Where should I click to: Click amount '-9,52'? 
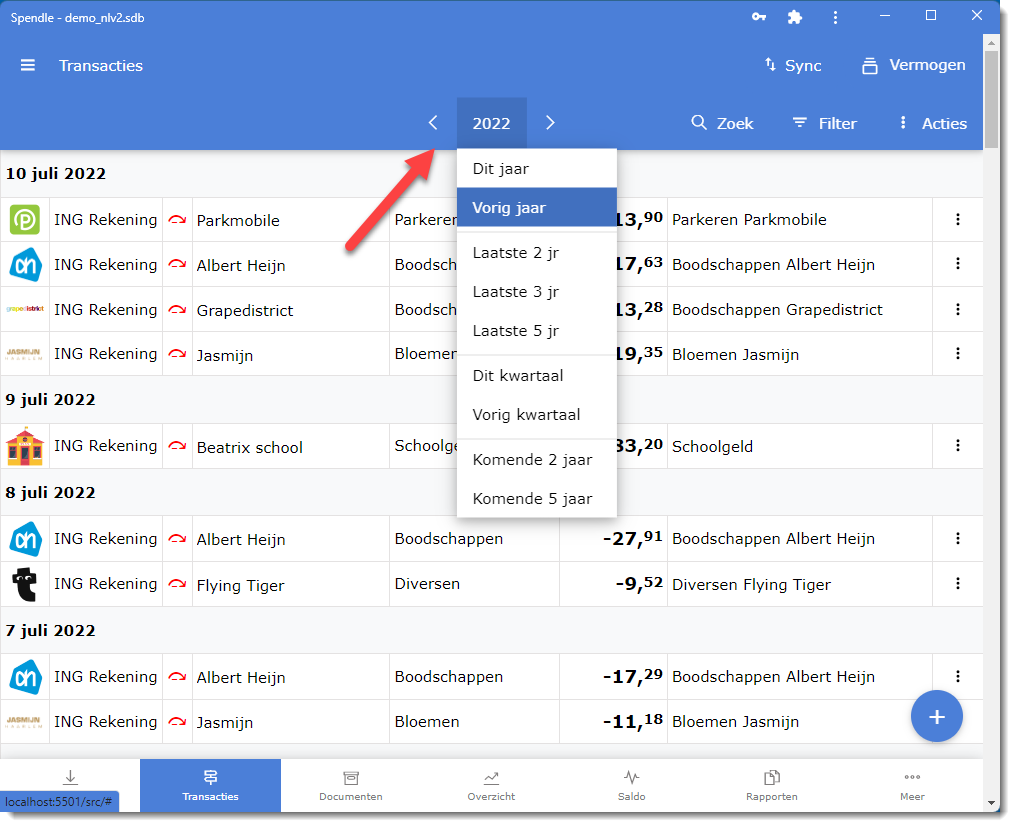(639, 584)
